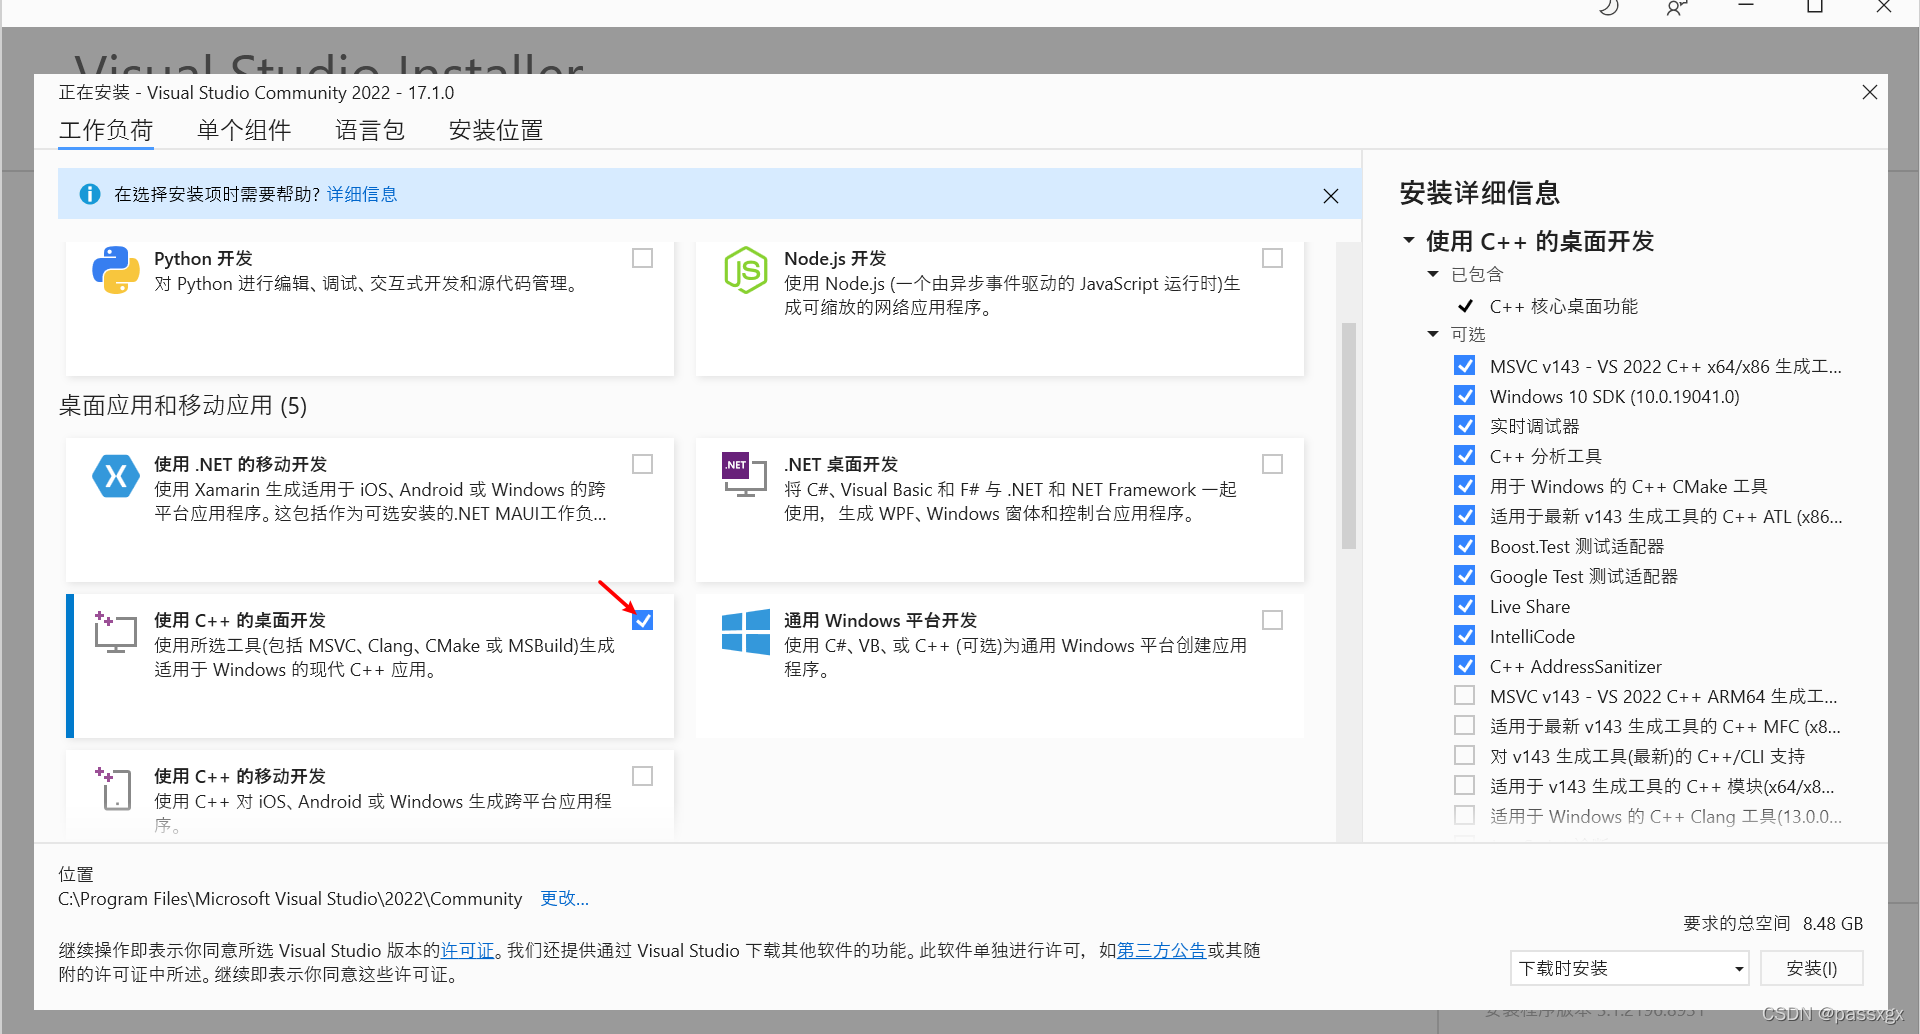This screenshot has height=1034, width=1920.
Task: Open the 下载时安装 dropdown
Action: point(1629,968)
